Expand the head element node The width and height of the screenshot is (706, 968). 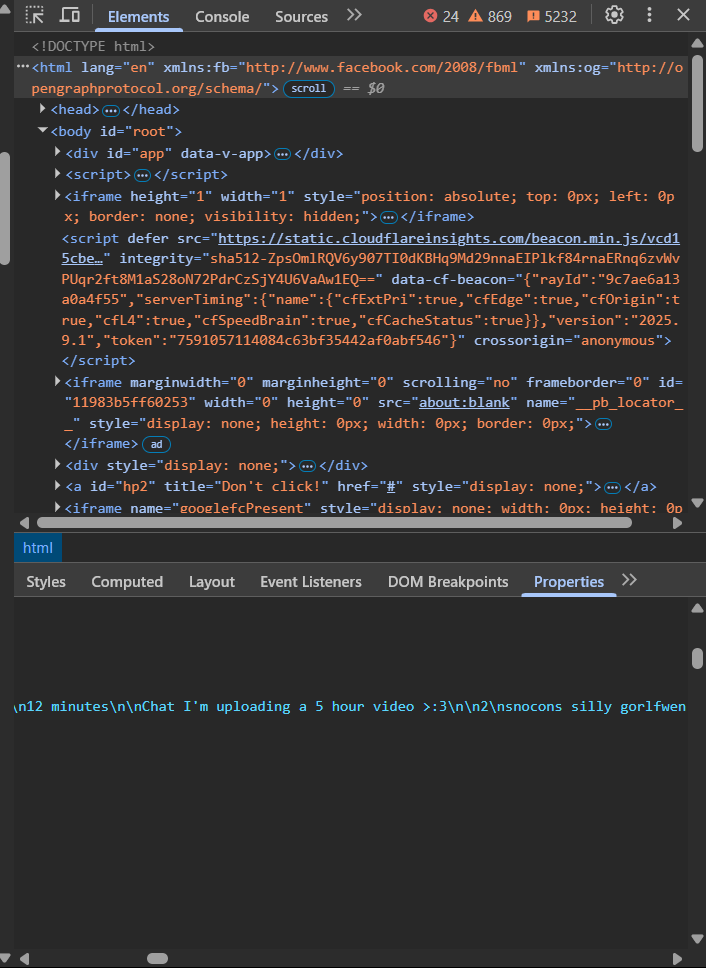(43, 109)
